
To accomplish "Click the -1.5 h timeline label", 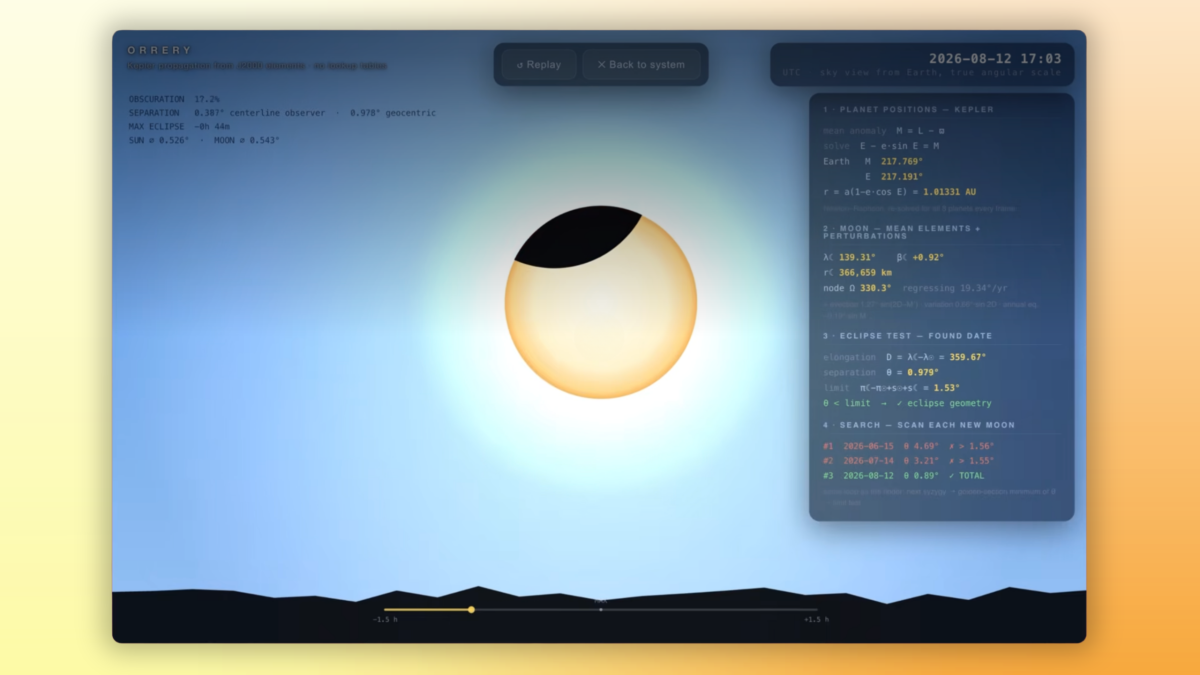I will [385, 619].
